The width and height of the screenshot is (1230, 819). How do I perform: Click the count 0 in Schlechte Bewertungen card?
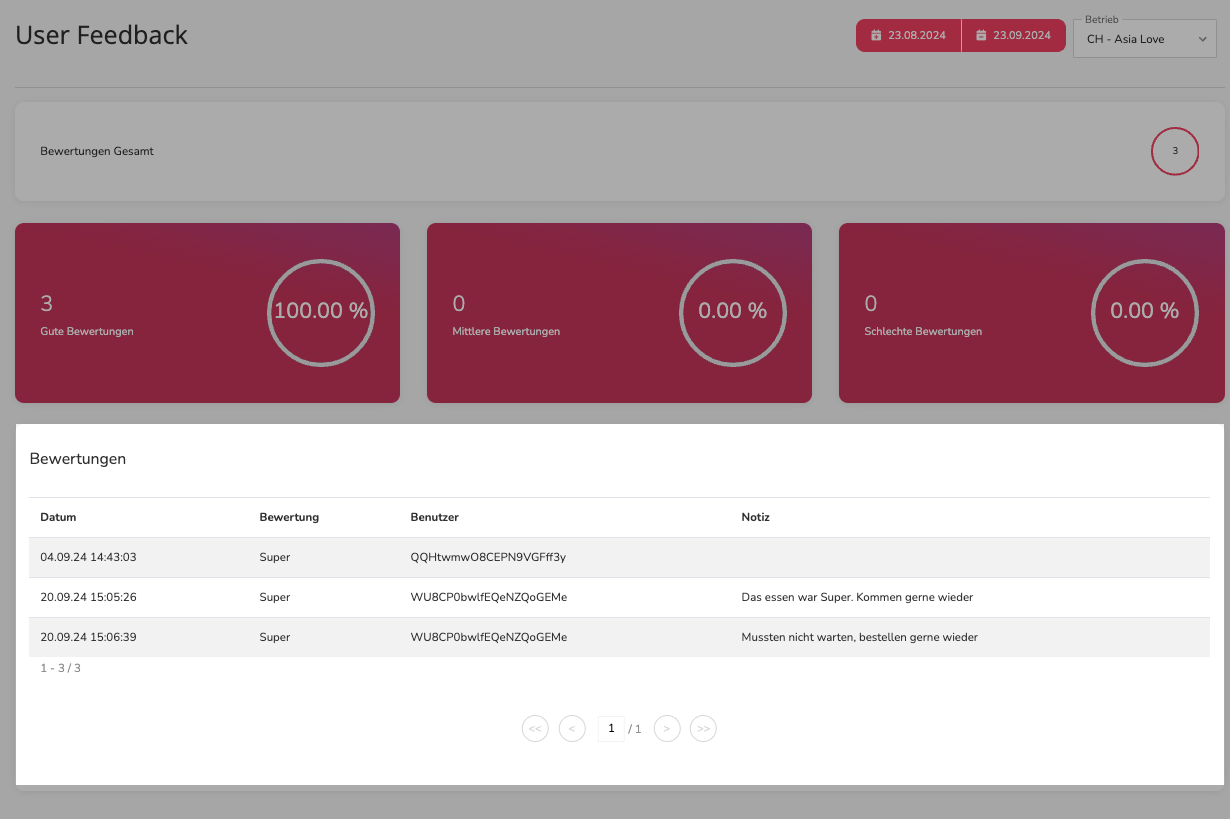871,304
